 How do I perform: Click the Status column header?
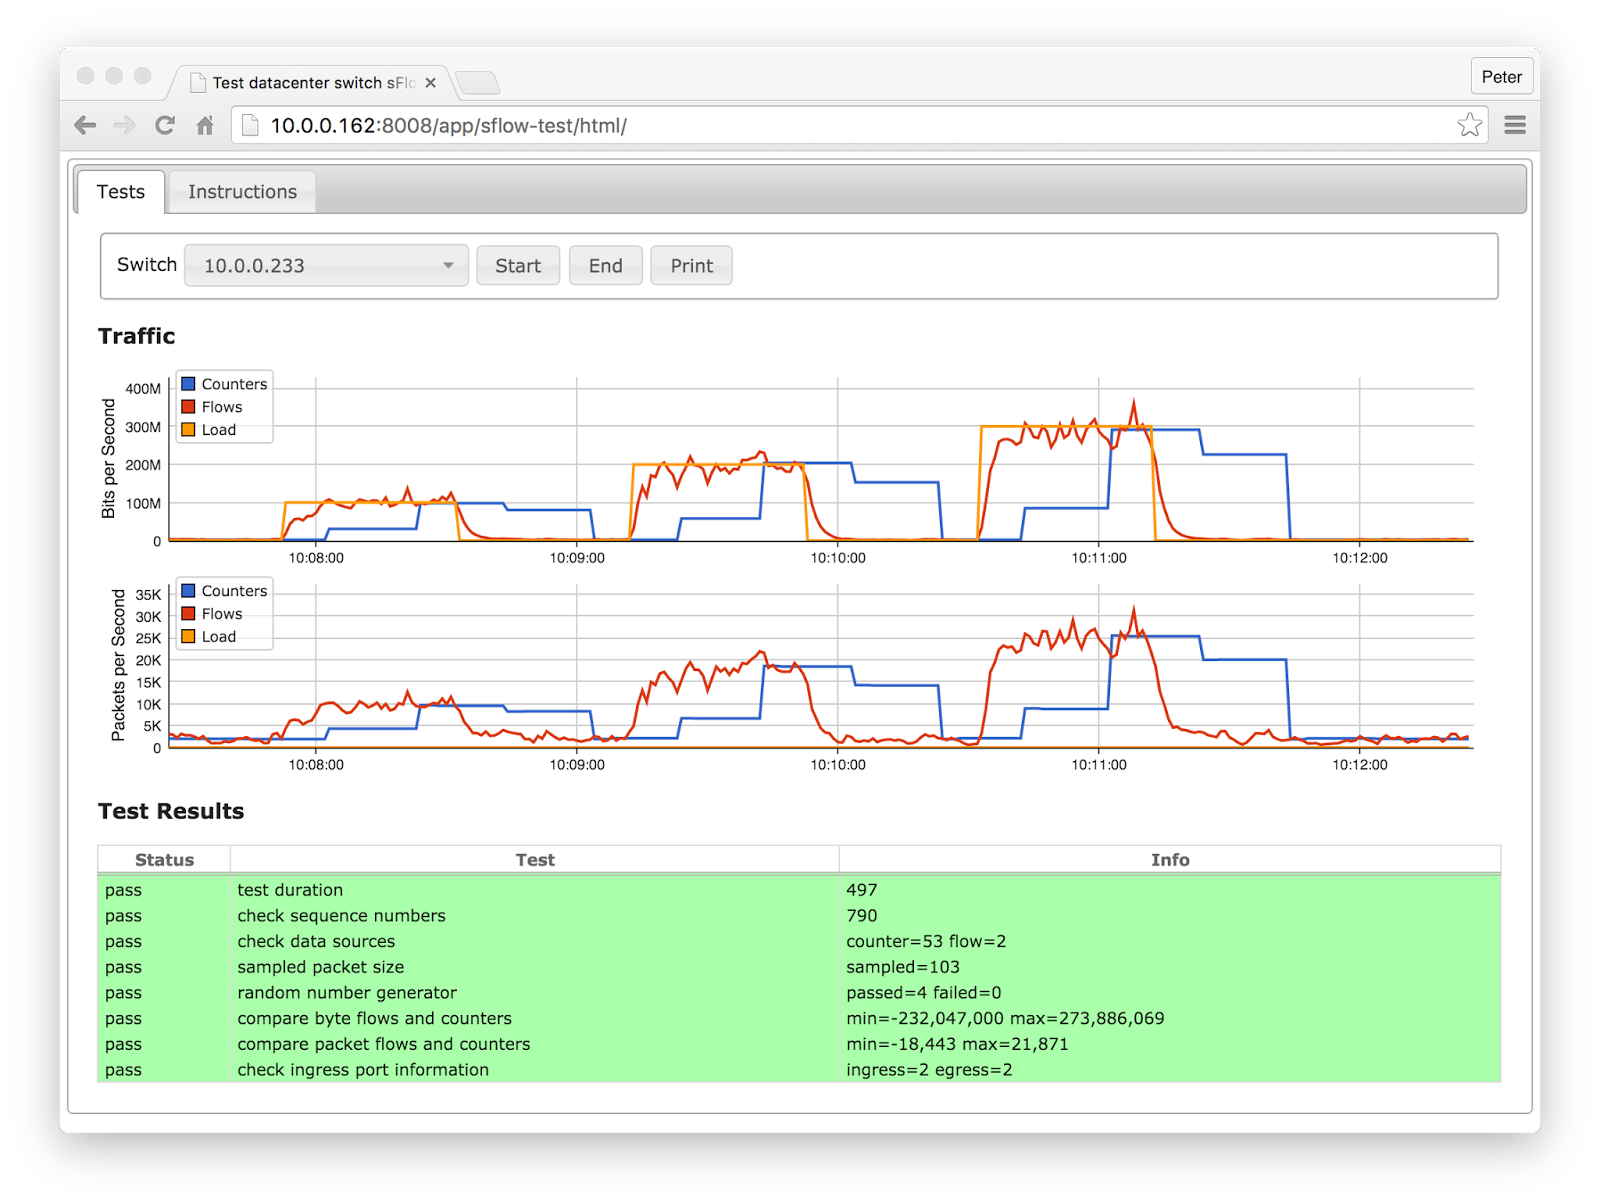pyautogui.click(x=164, y=860)
